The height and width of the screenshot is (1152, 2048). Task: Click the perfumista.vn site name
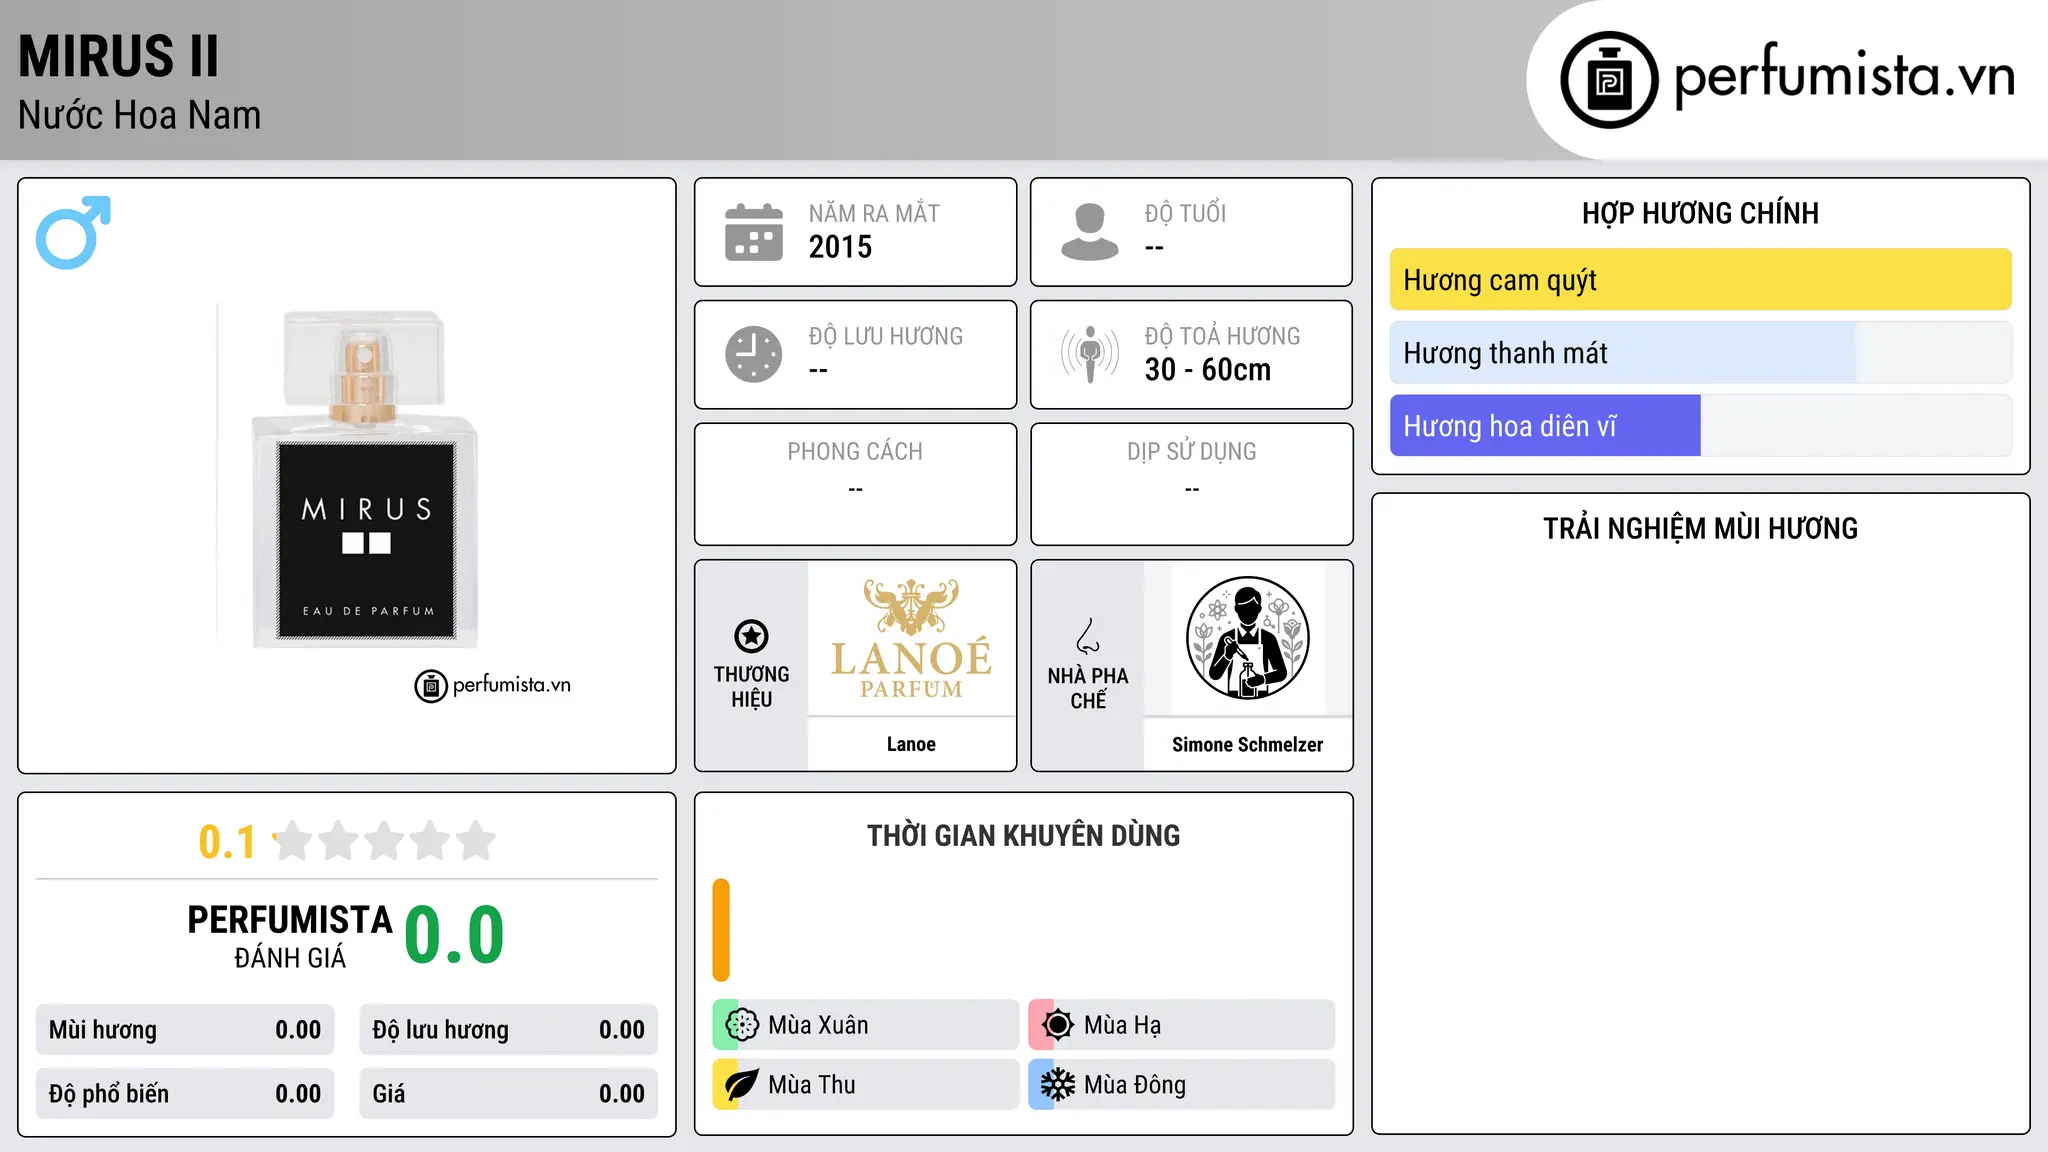point(1844,76)
